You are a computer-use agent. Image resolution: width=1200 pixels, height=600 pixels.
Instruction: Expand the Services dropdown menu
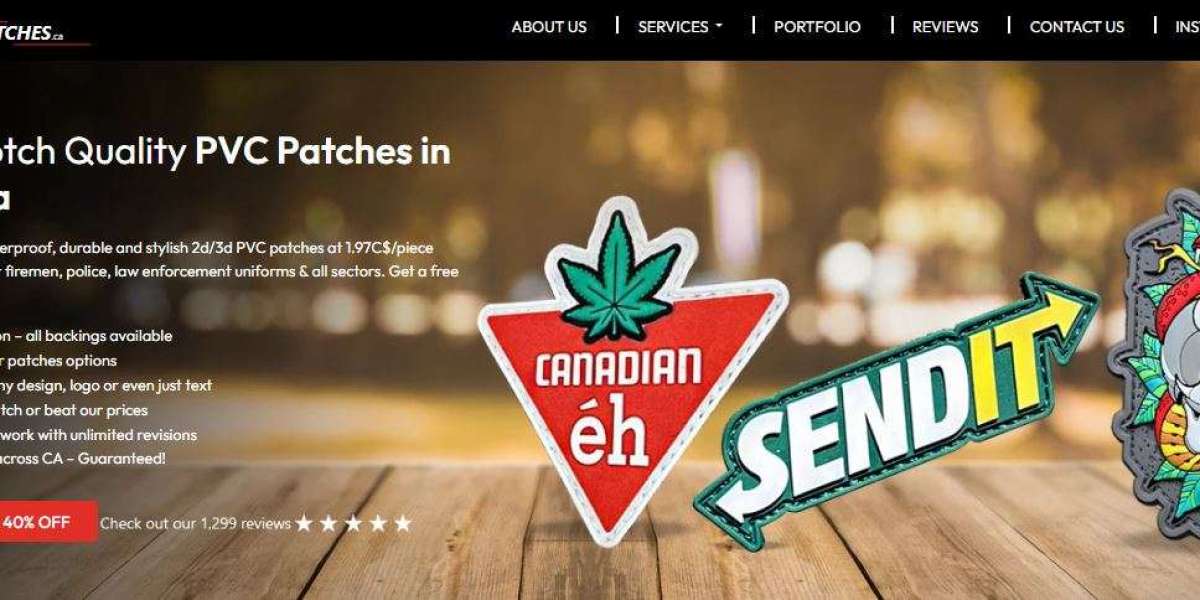[680, 27]
